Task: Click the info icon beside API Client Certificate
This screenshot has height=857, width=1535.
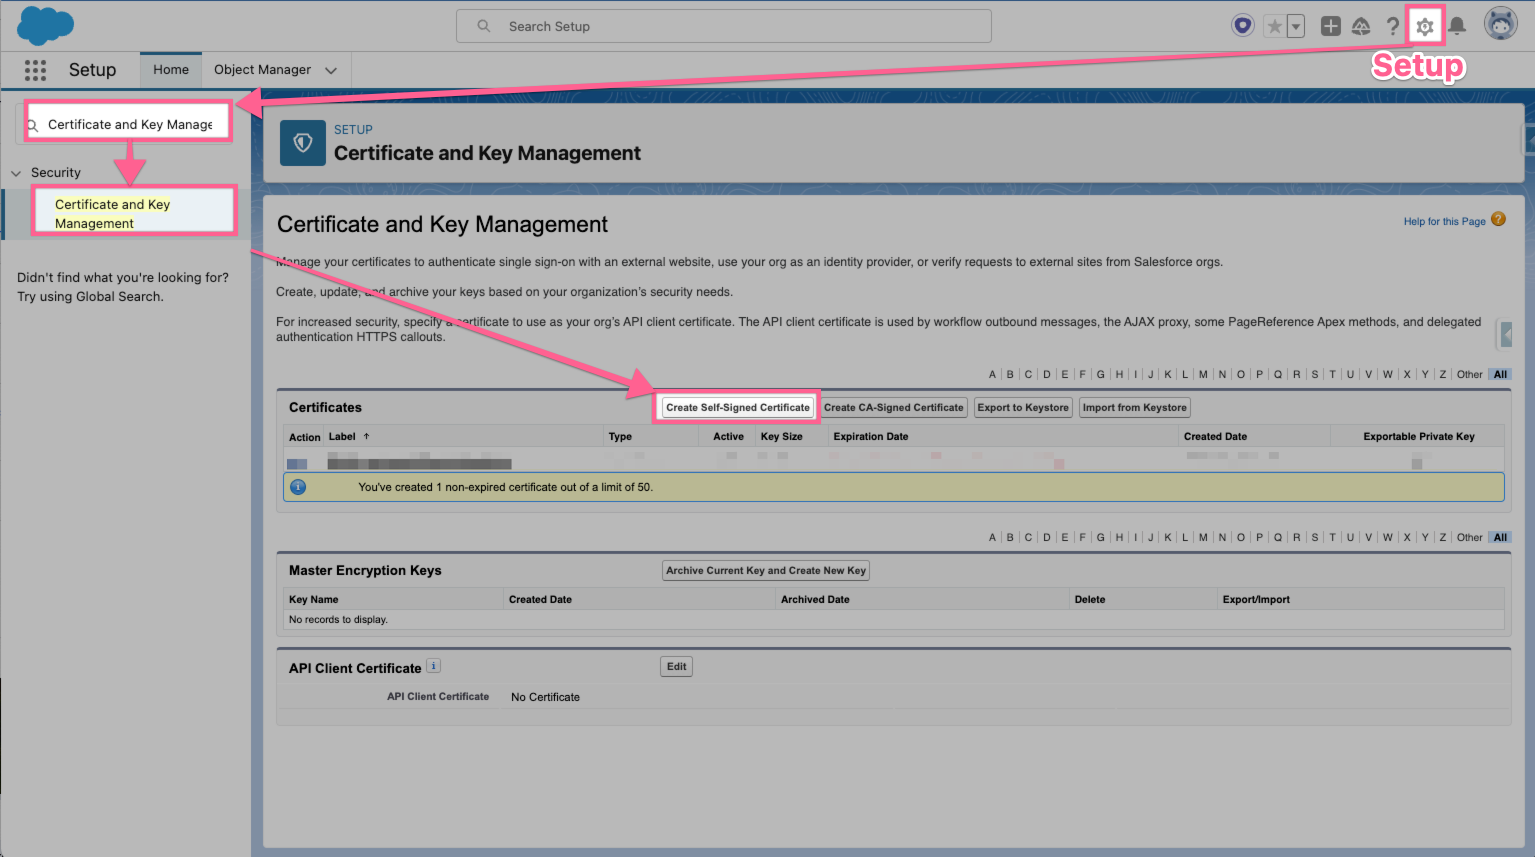Action: 433,665
